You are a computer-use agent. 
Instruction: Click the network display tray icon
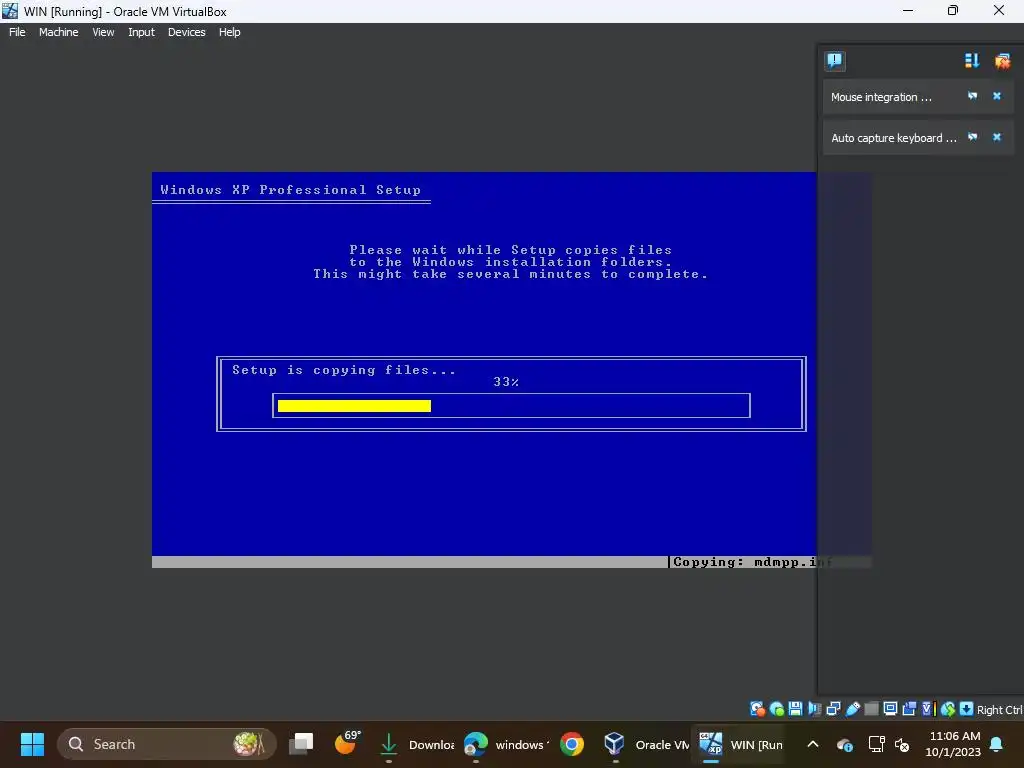click(876, 744)
